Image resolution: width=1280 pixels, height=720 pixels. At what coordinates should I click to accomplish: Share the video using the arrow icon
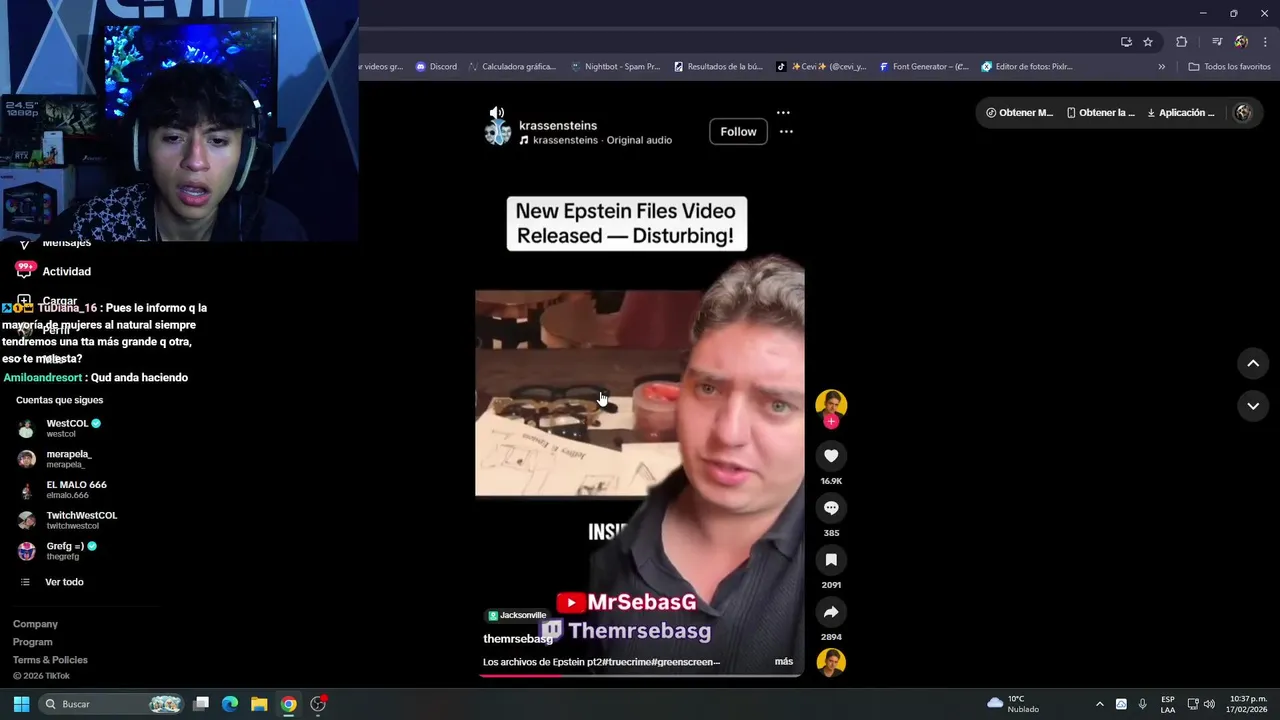click(x=831, y=612)
